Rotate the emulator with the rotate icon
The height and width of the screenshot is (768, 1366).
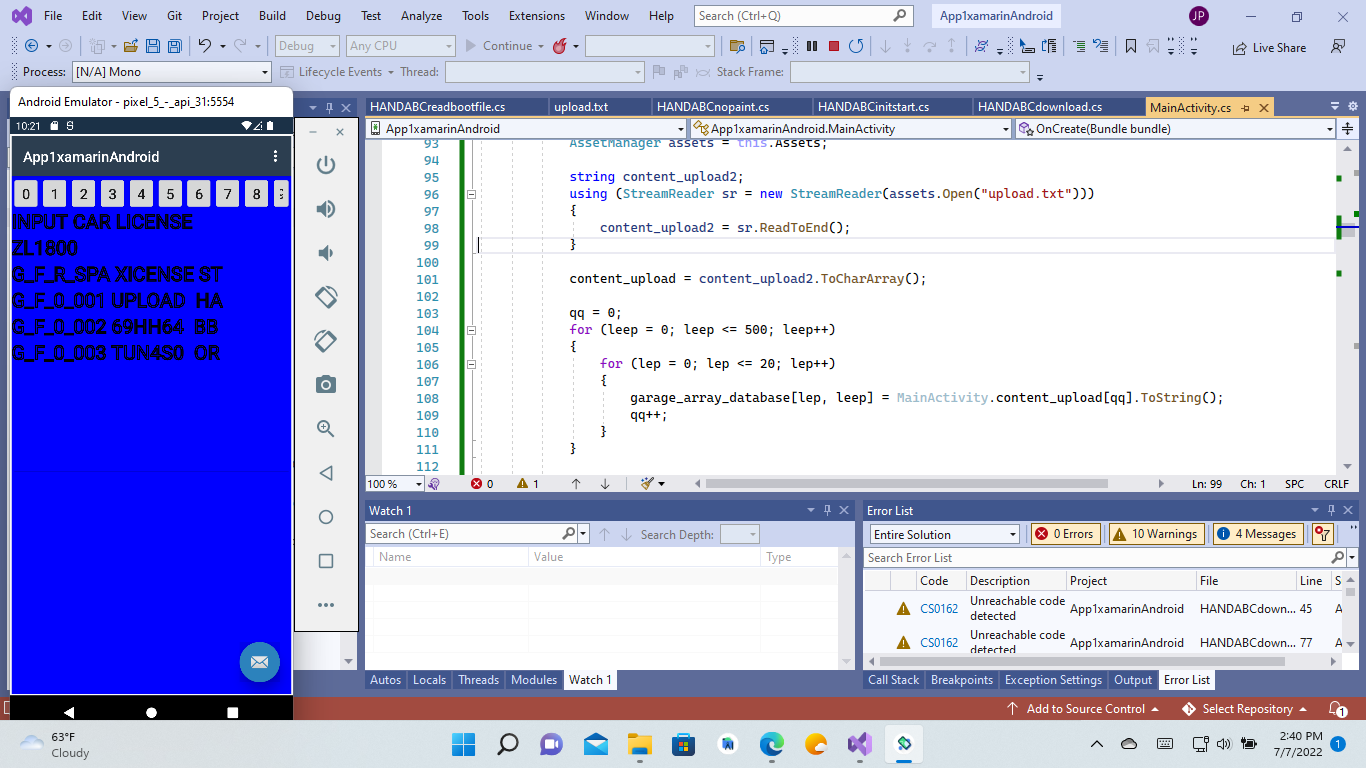point(325,296)
